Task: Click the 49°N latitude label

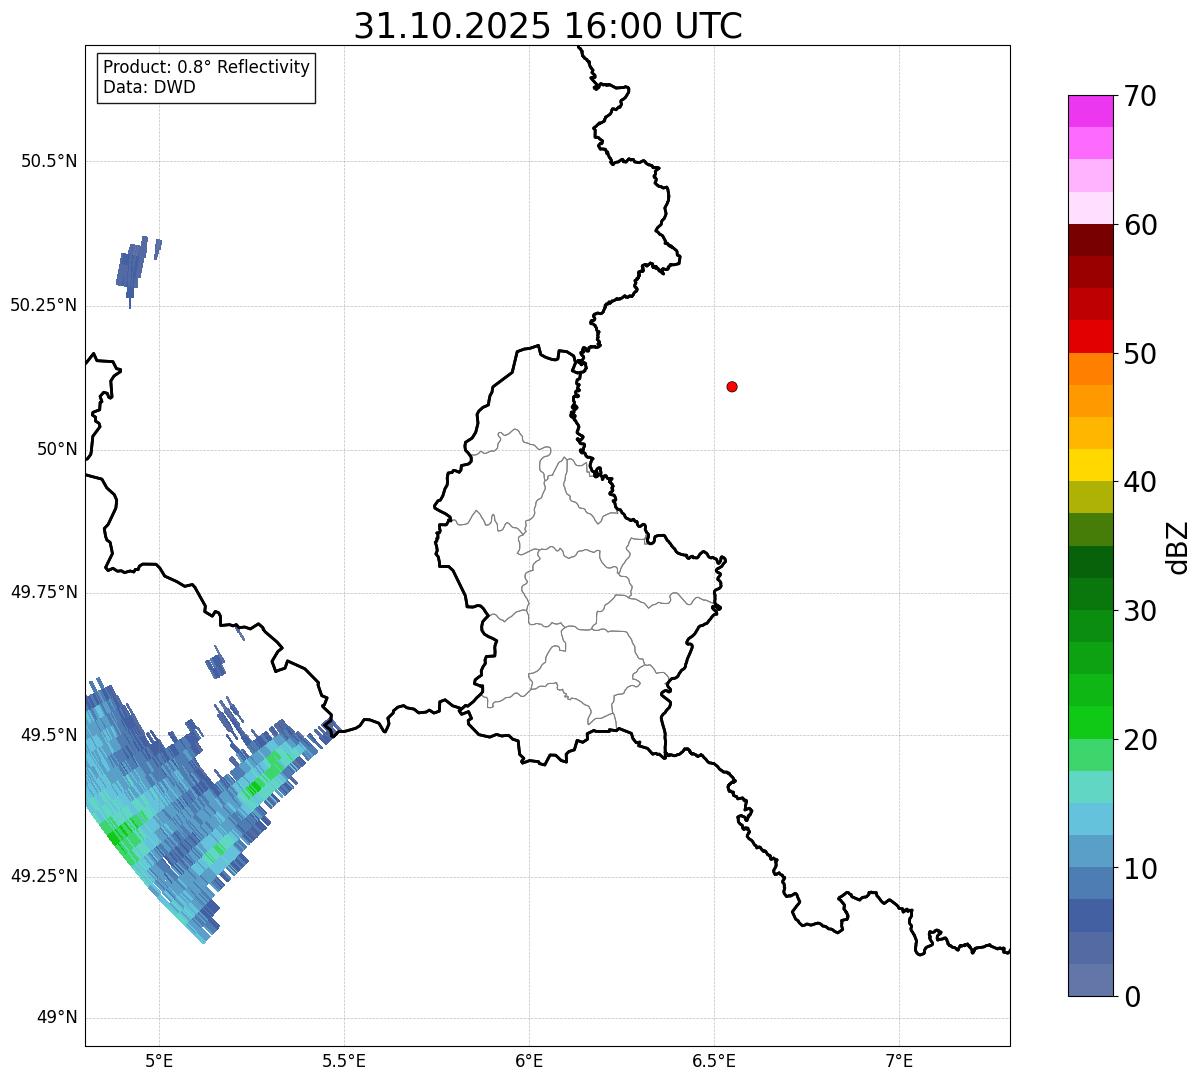Action: (x=57, y=1018)
